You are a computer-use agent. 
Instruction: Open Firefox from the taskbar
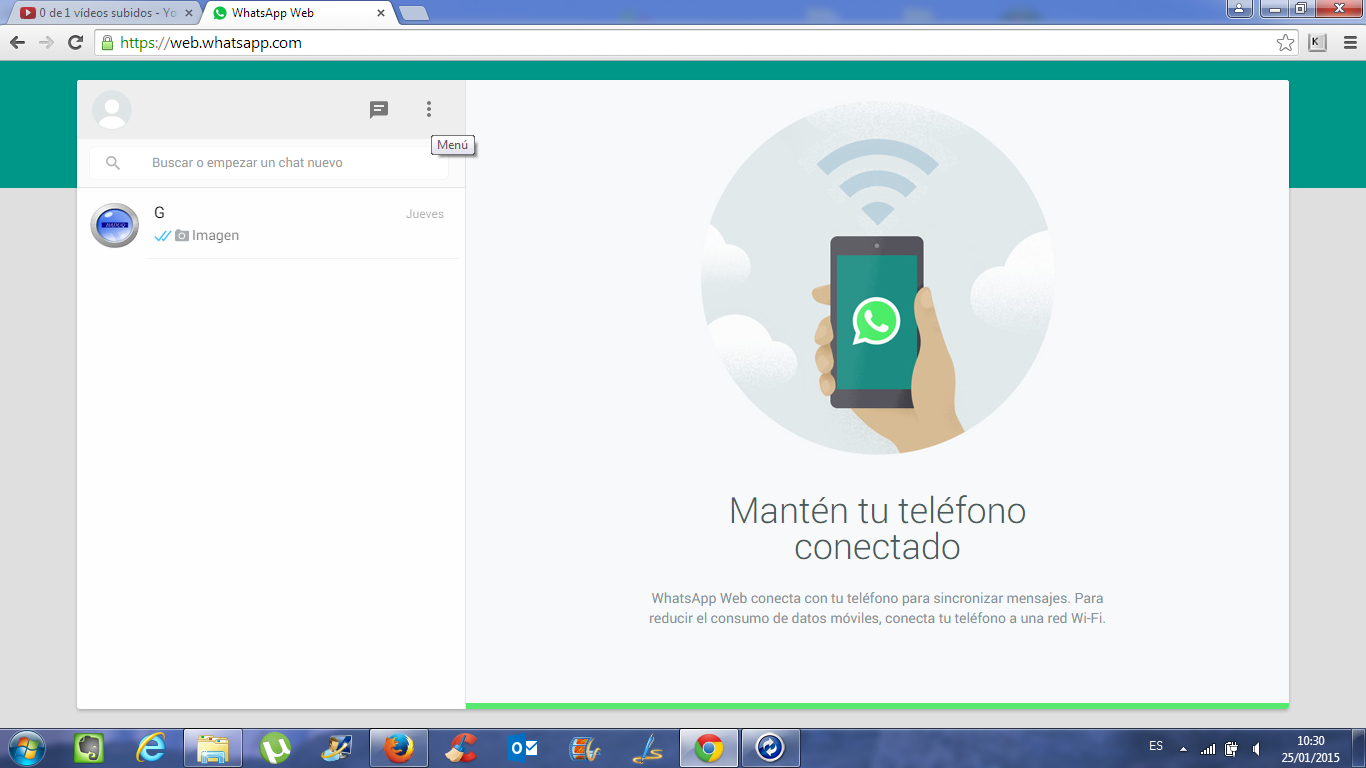coord(398,748)
